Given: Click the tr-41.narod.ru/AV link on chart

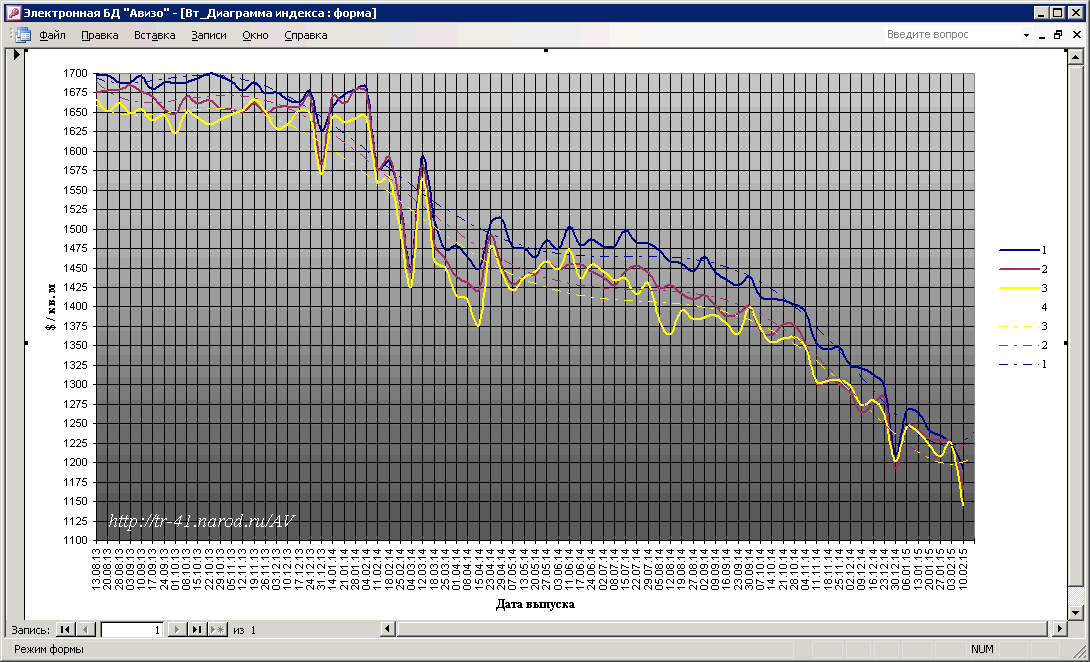Looking at the screenshot, I should [200, 520].
